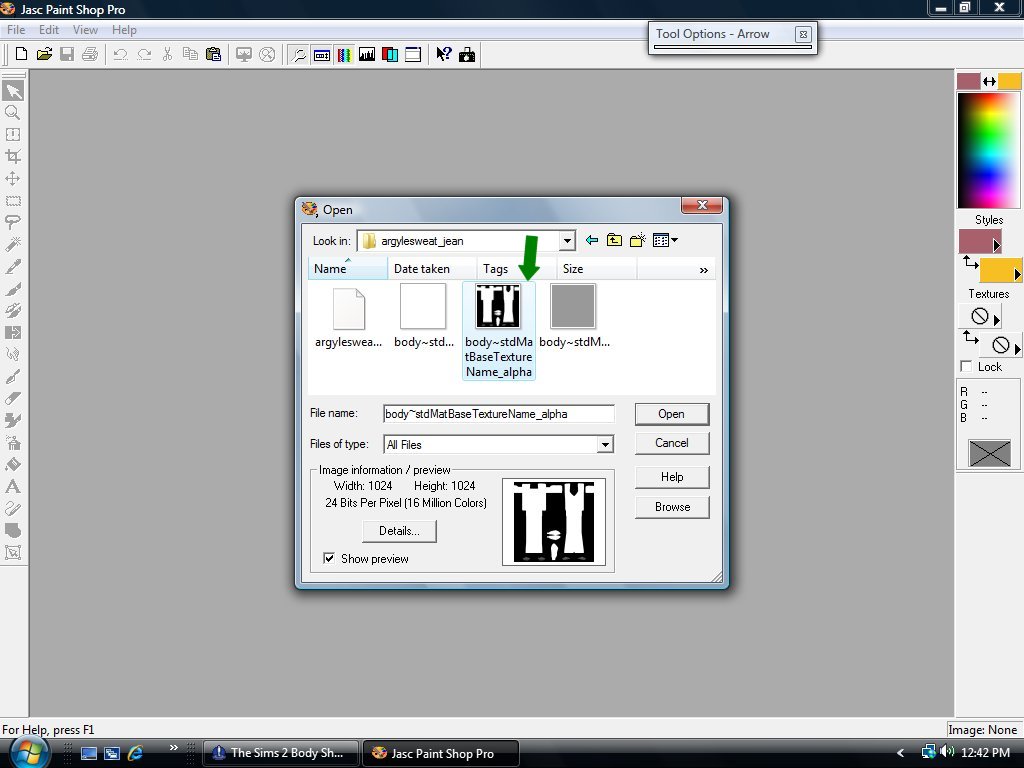Select the Deformation tool
Image resolution: width=1024 pixels, height=768 pixels.
[x=13, y=135]
